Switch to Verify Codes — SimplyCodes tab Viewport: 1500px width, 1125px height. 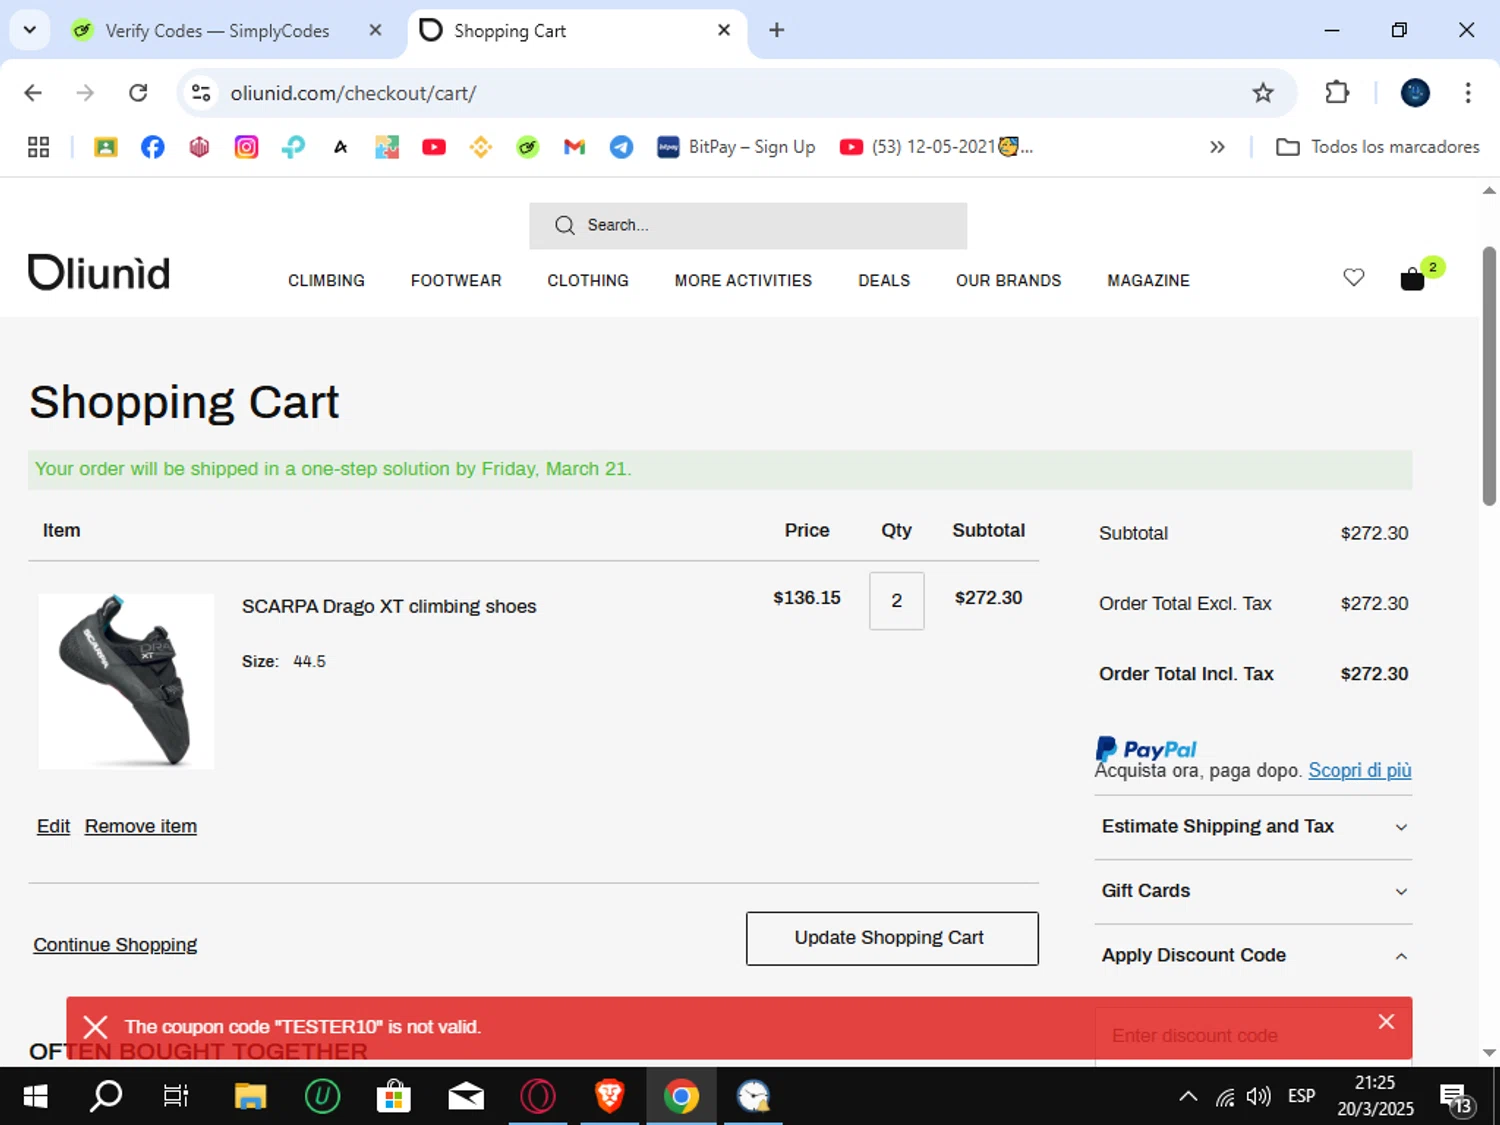click(217, 31)
